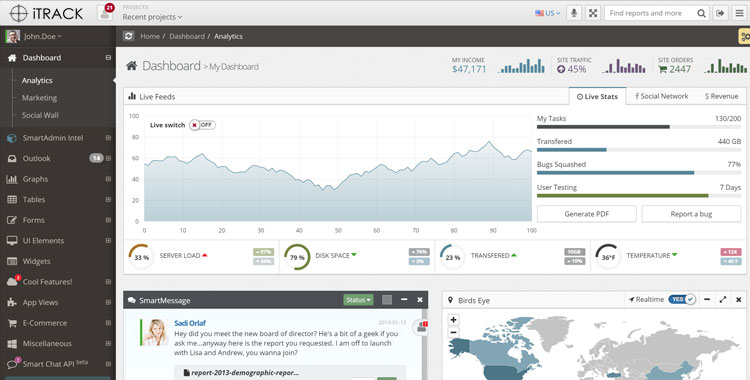750x380 pixels.
Task: Click the Graphs bar chart icon
Action: (12, 179)
